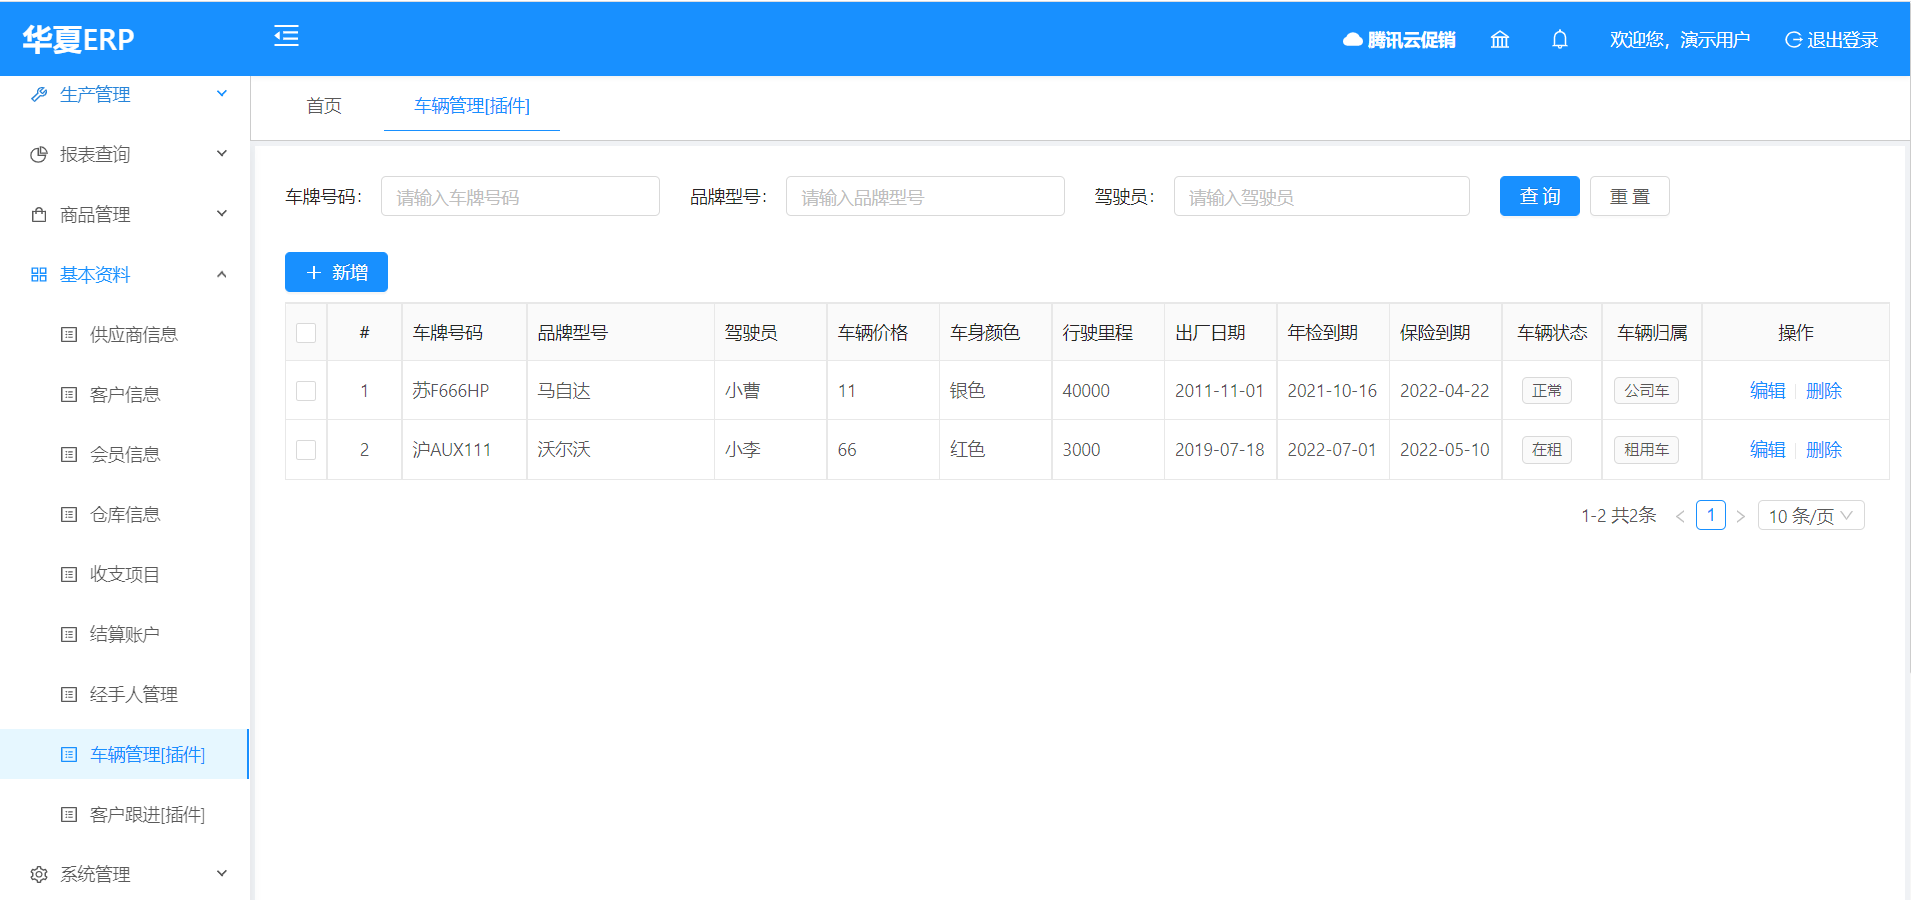Click the 系统管理 gear icon
Viewport: 1911px width, 900px height.
(x=39, y=874)
